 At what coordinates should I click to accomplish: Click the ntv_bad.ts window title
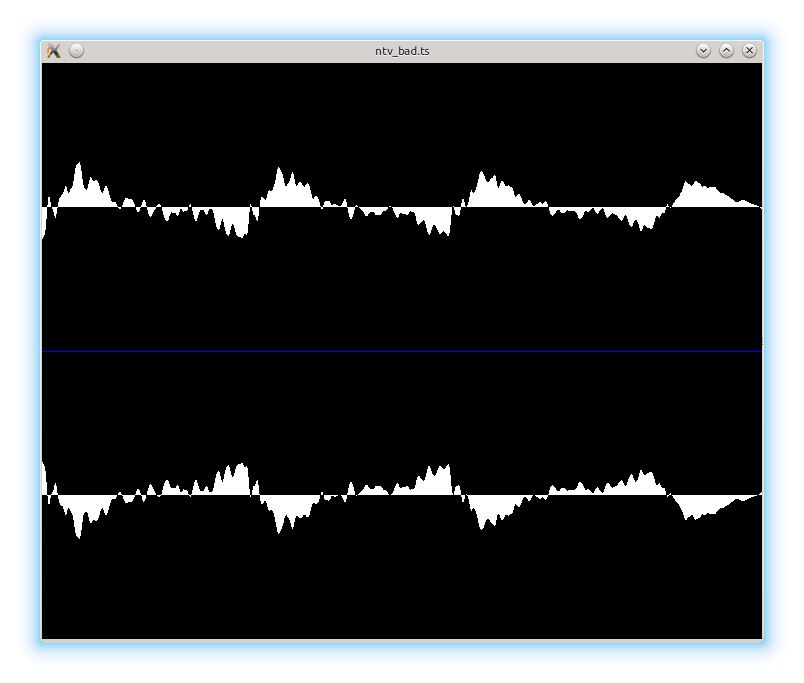click(403, 51)
